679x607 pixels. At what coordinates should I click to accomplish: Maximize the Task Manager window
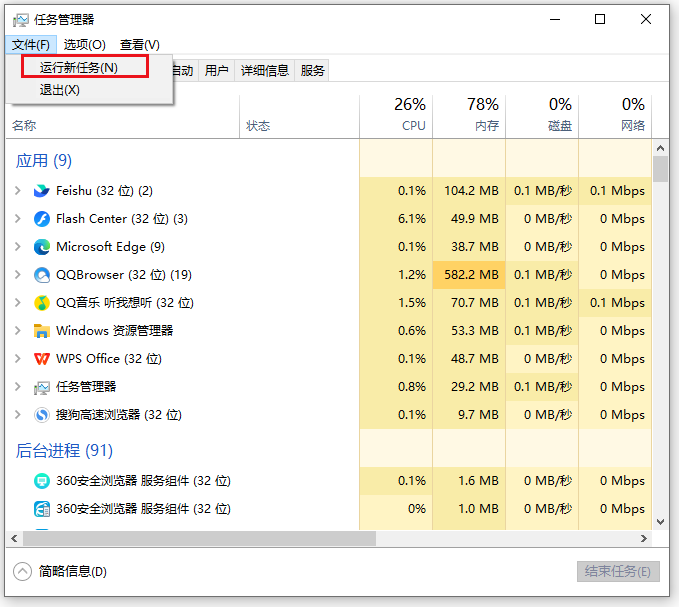pos(600,19)
